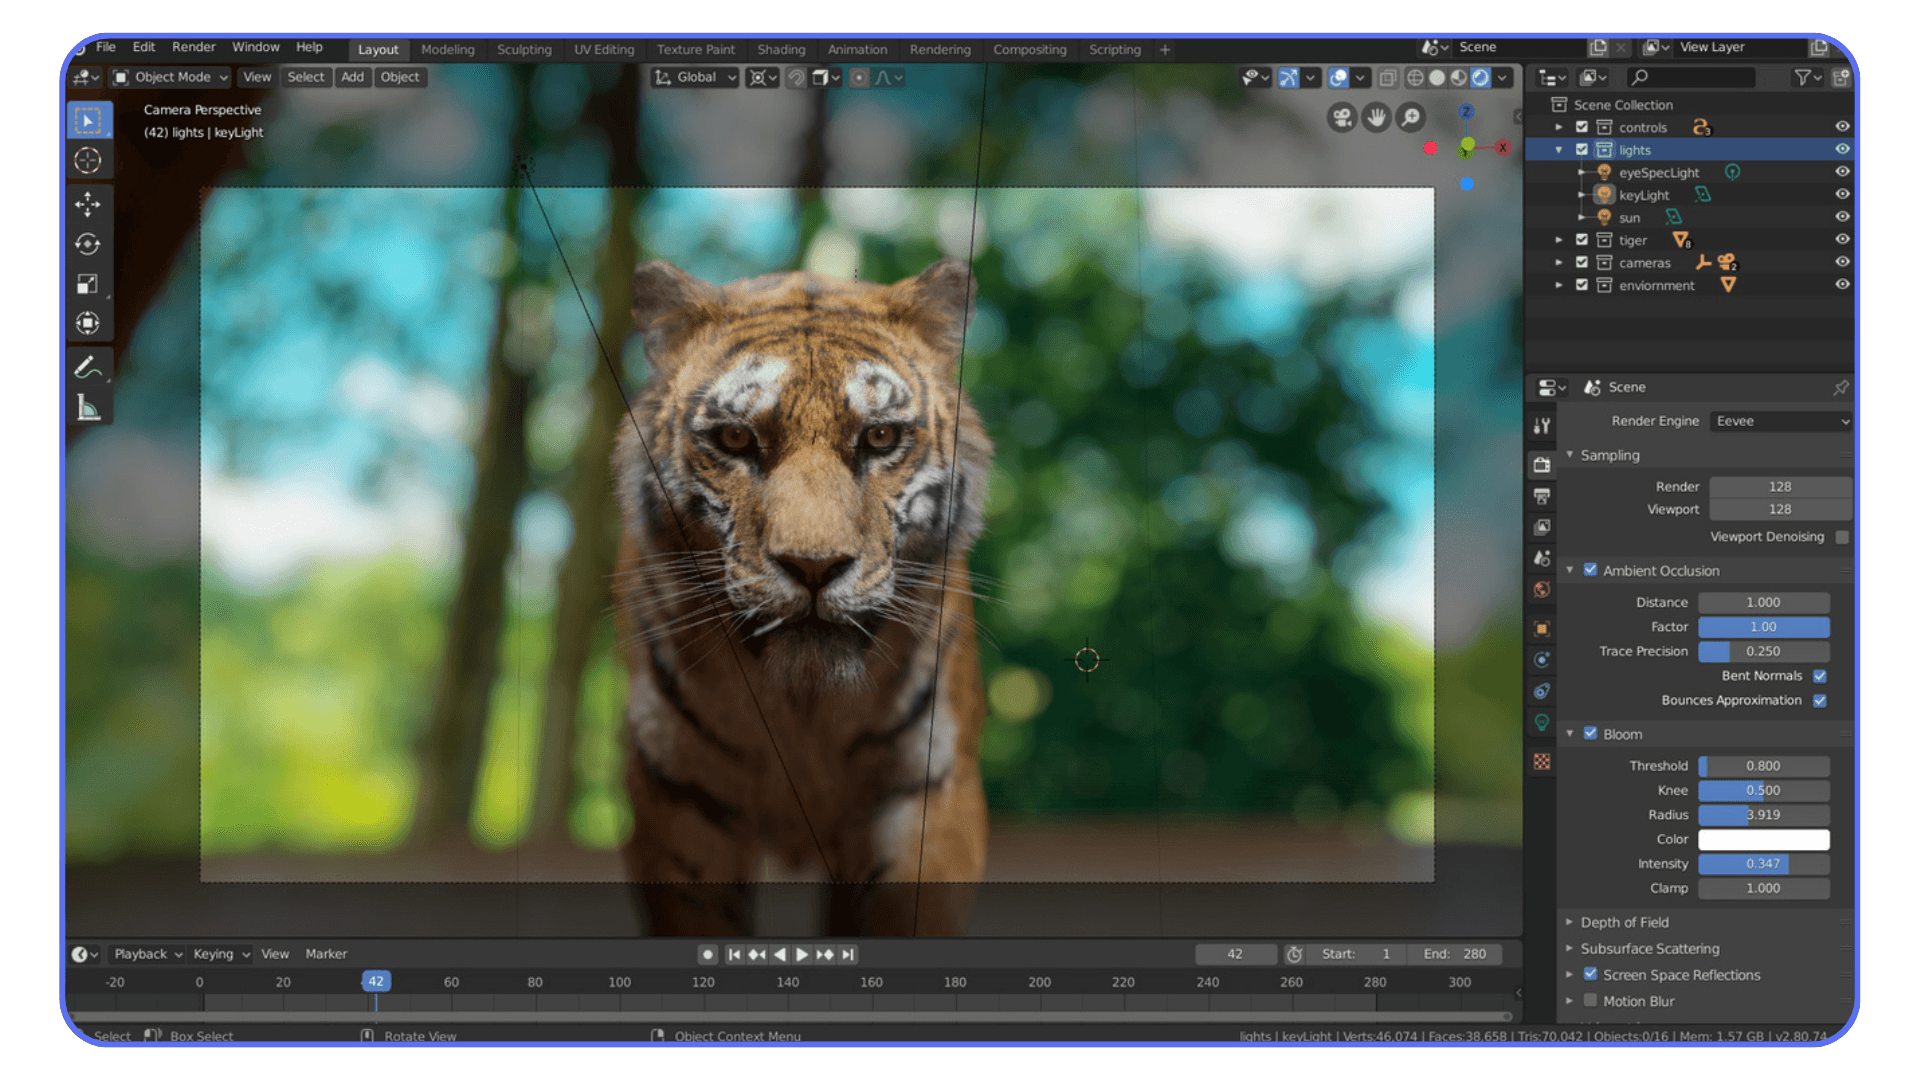Hide the keyLight light in the outliner
Viewport: 1920px width, 1080px height.
coord(1842,194)
